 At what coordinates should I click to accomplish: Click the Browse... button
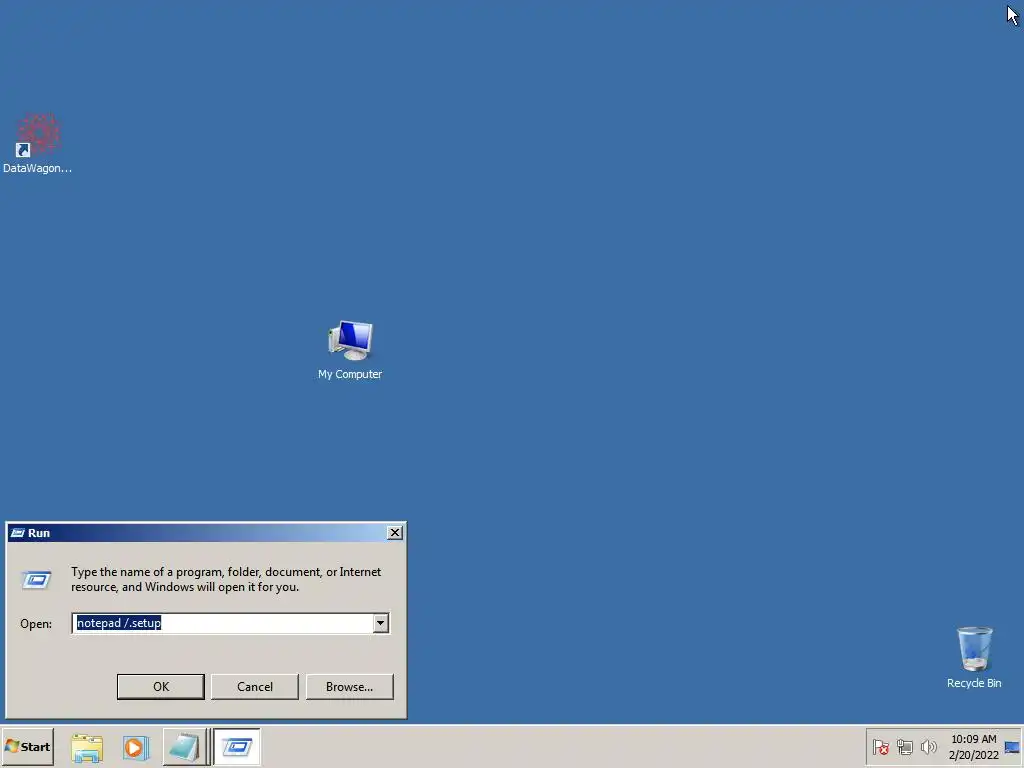point(349,686)
